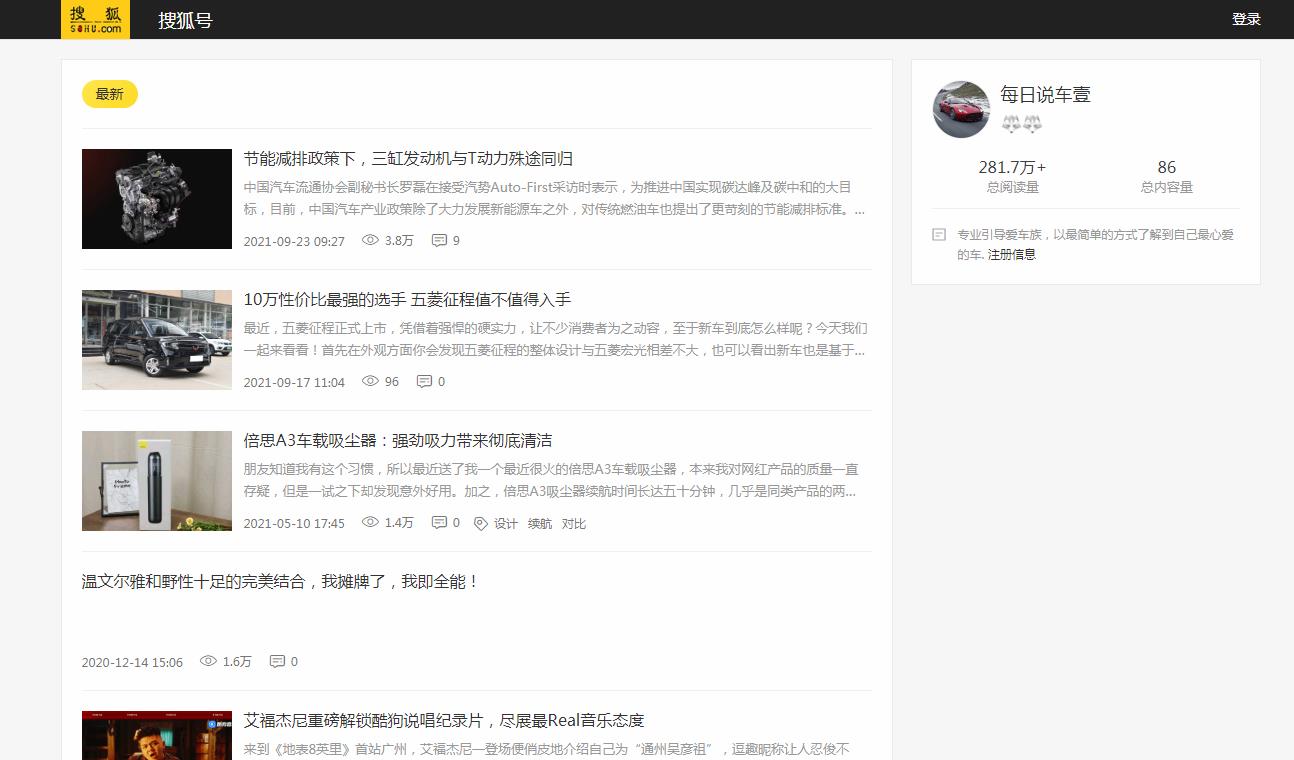This screenshot has height=760, width=1294.
Task: Click the author name 每日说车壹
Action: coord(1045,95)
